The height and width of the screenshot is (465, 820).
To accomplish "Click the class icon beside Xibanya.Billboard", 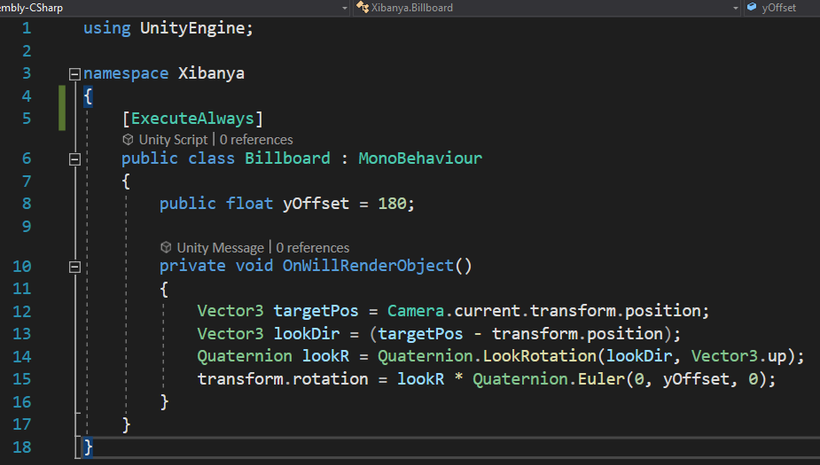I will pyautogui.click(x=362, y=7).
